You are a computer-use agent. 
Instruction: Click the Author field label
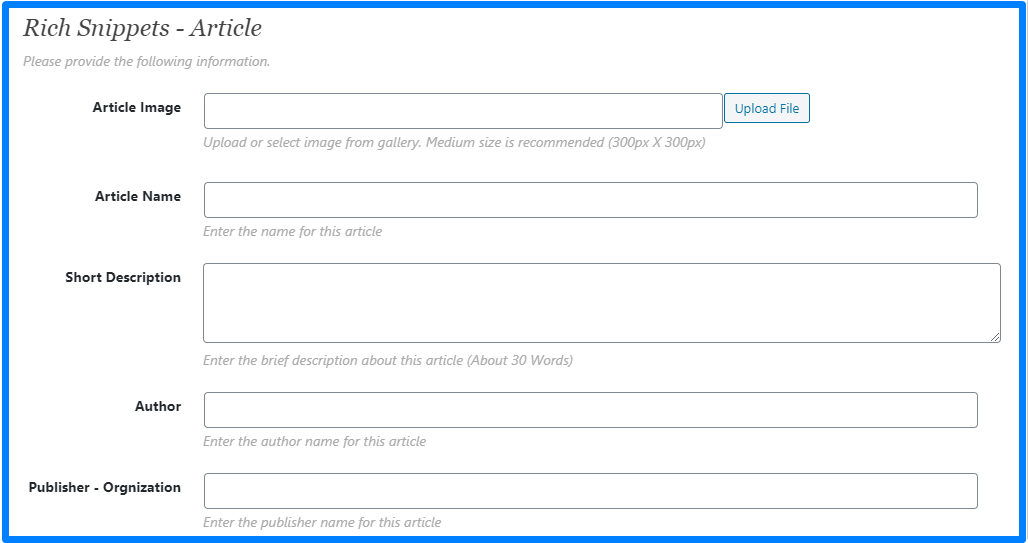point(158,406)
